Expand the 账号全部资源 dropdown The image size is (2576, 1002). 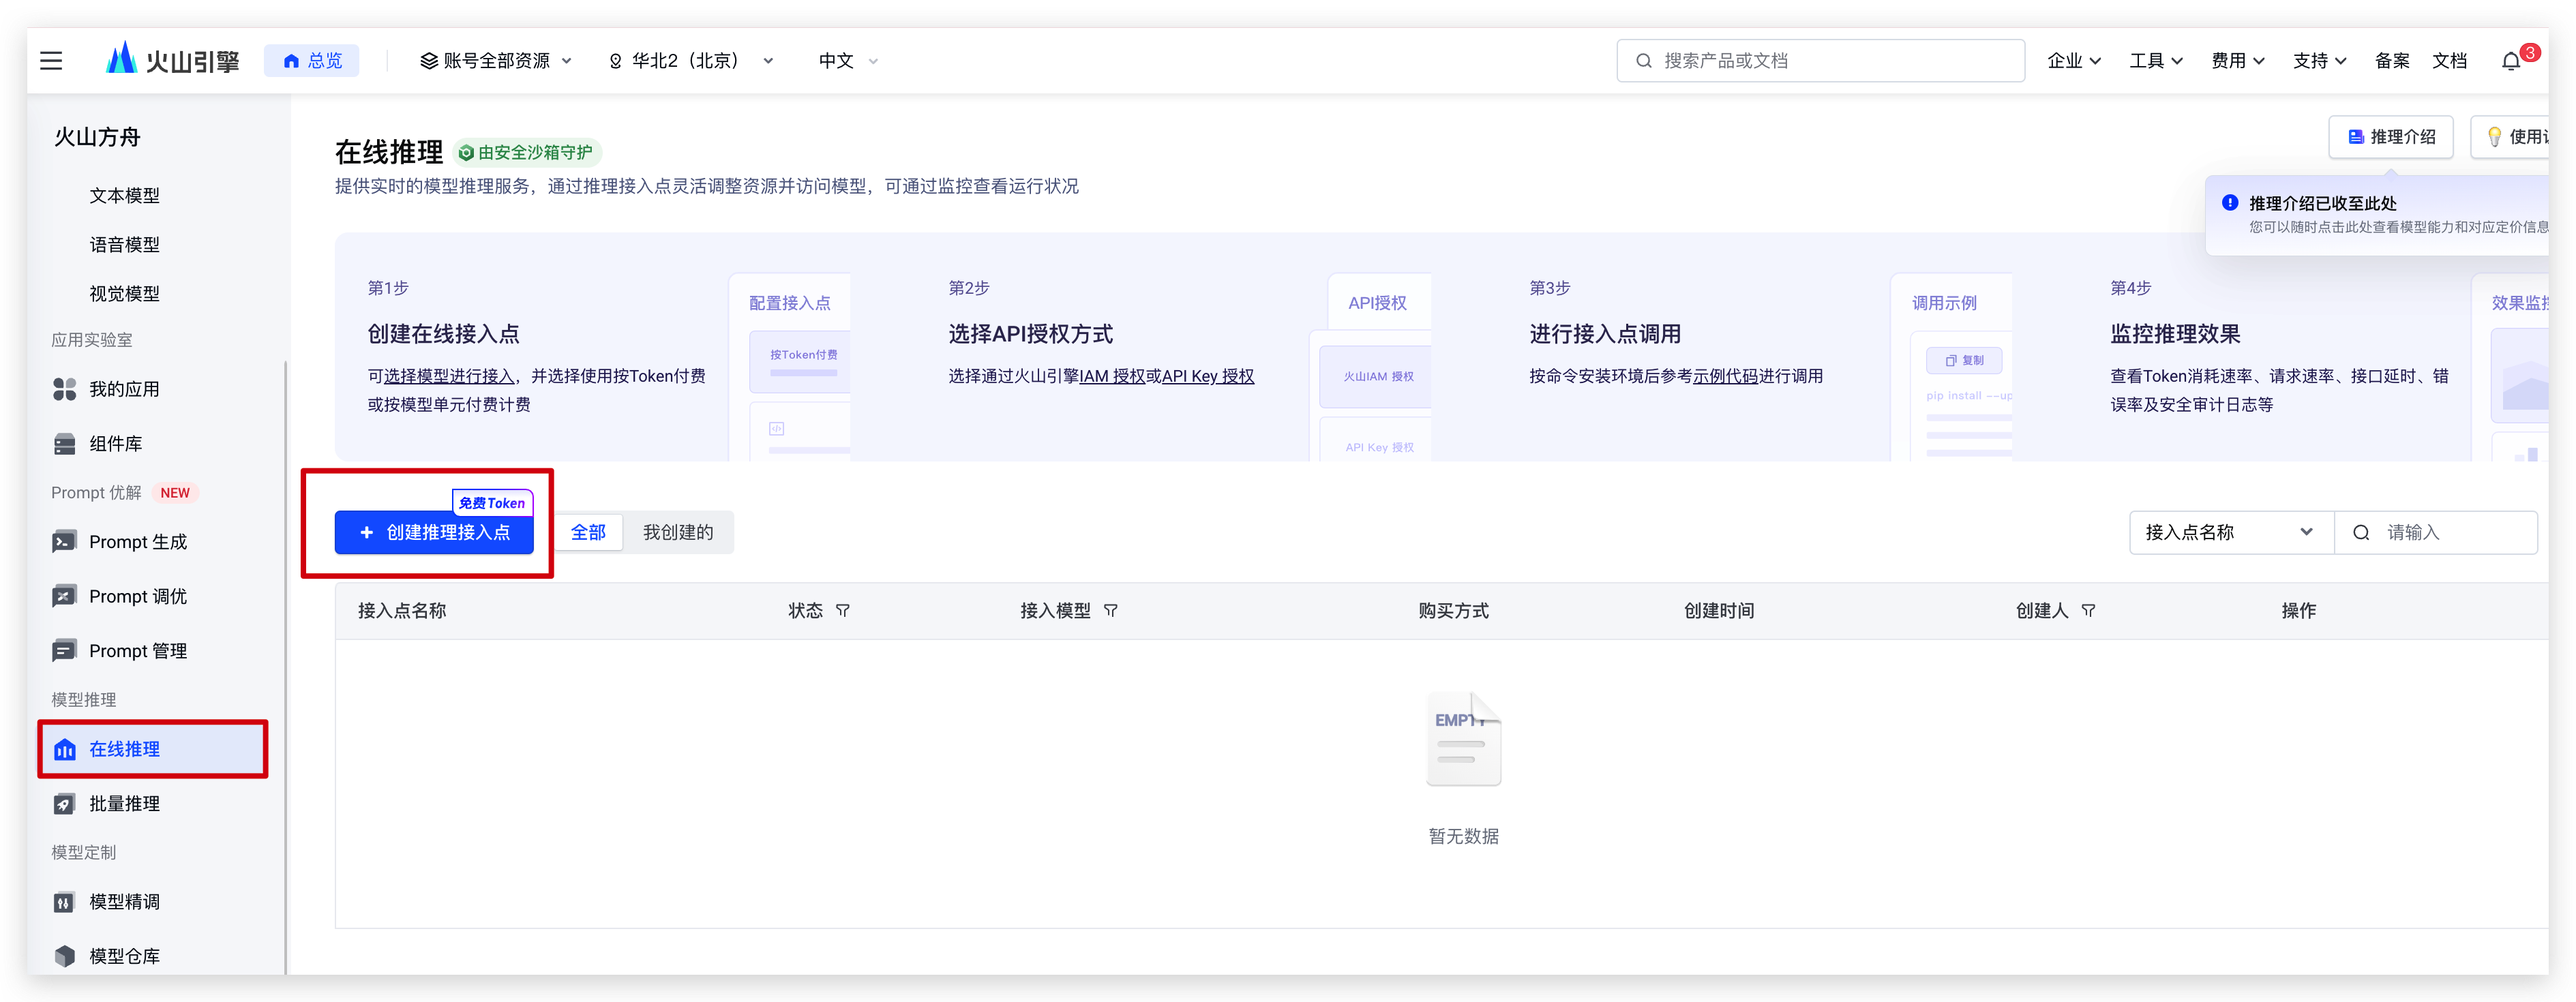496,61
